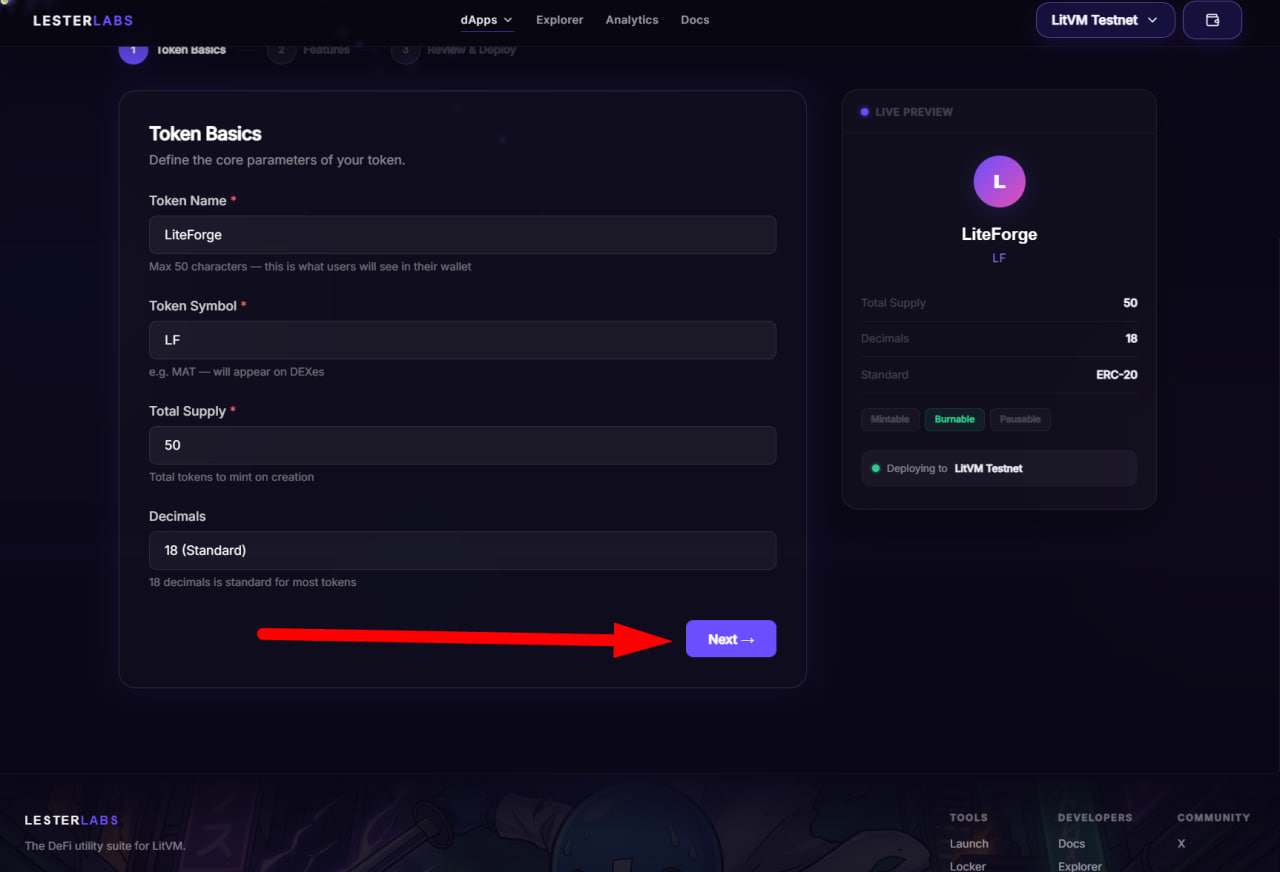Viewport: 1280px width, 872px height.
Task: Open the Docs link in header
Action: (x=695, y=20)
